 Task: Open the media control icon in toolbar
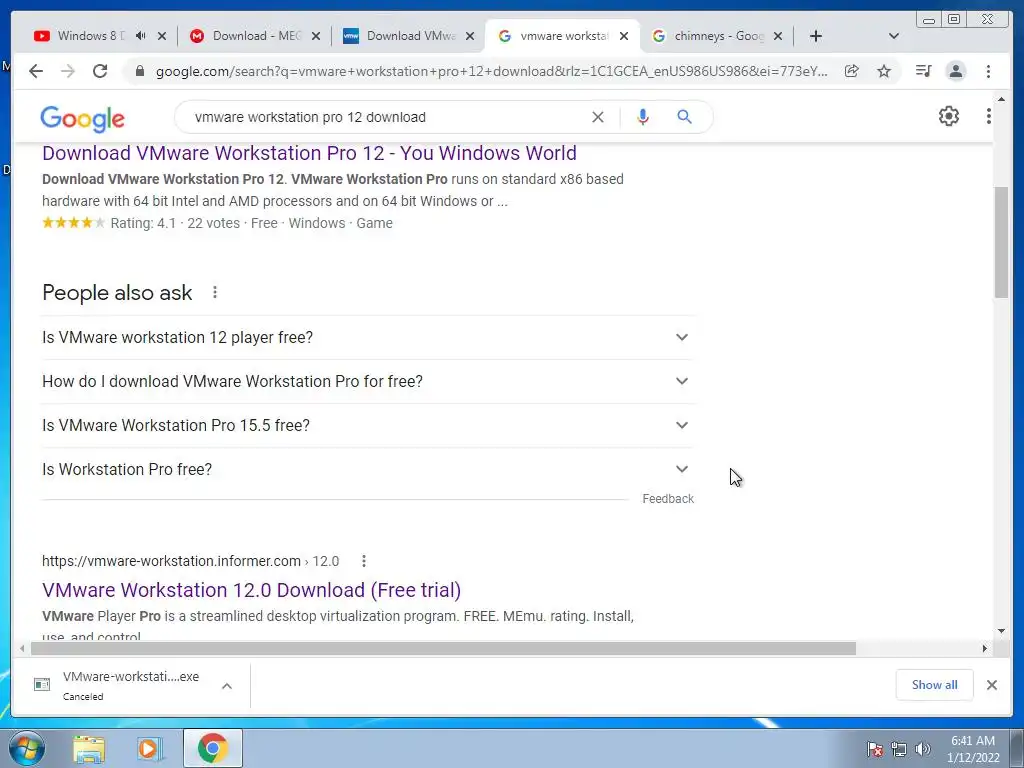(923, 71)
